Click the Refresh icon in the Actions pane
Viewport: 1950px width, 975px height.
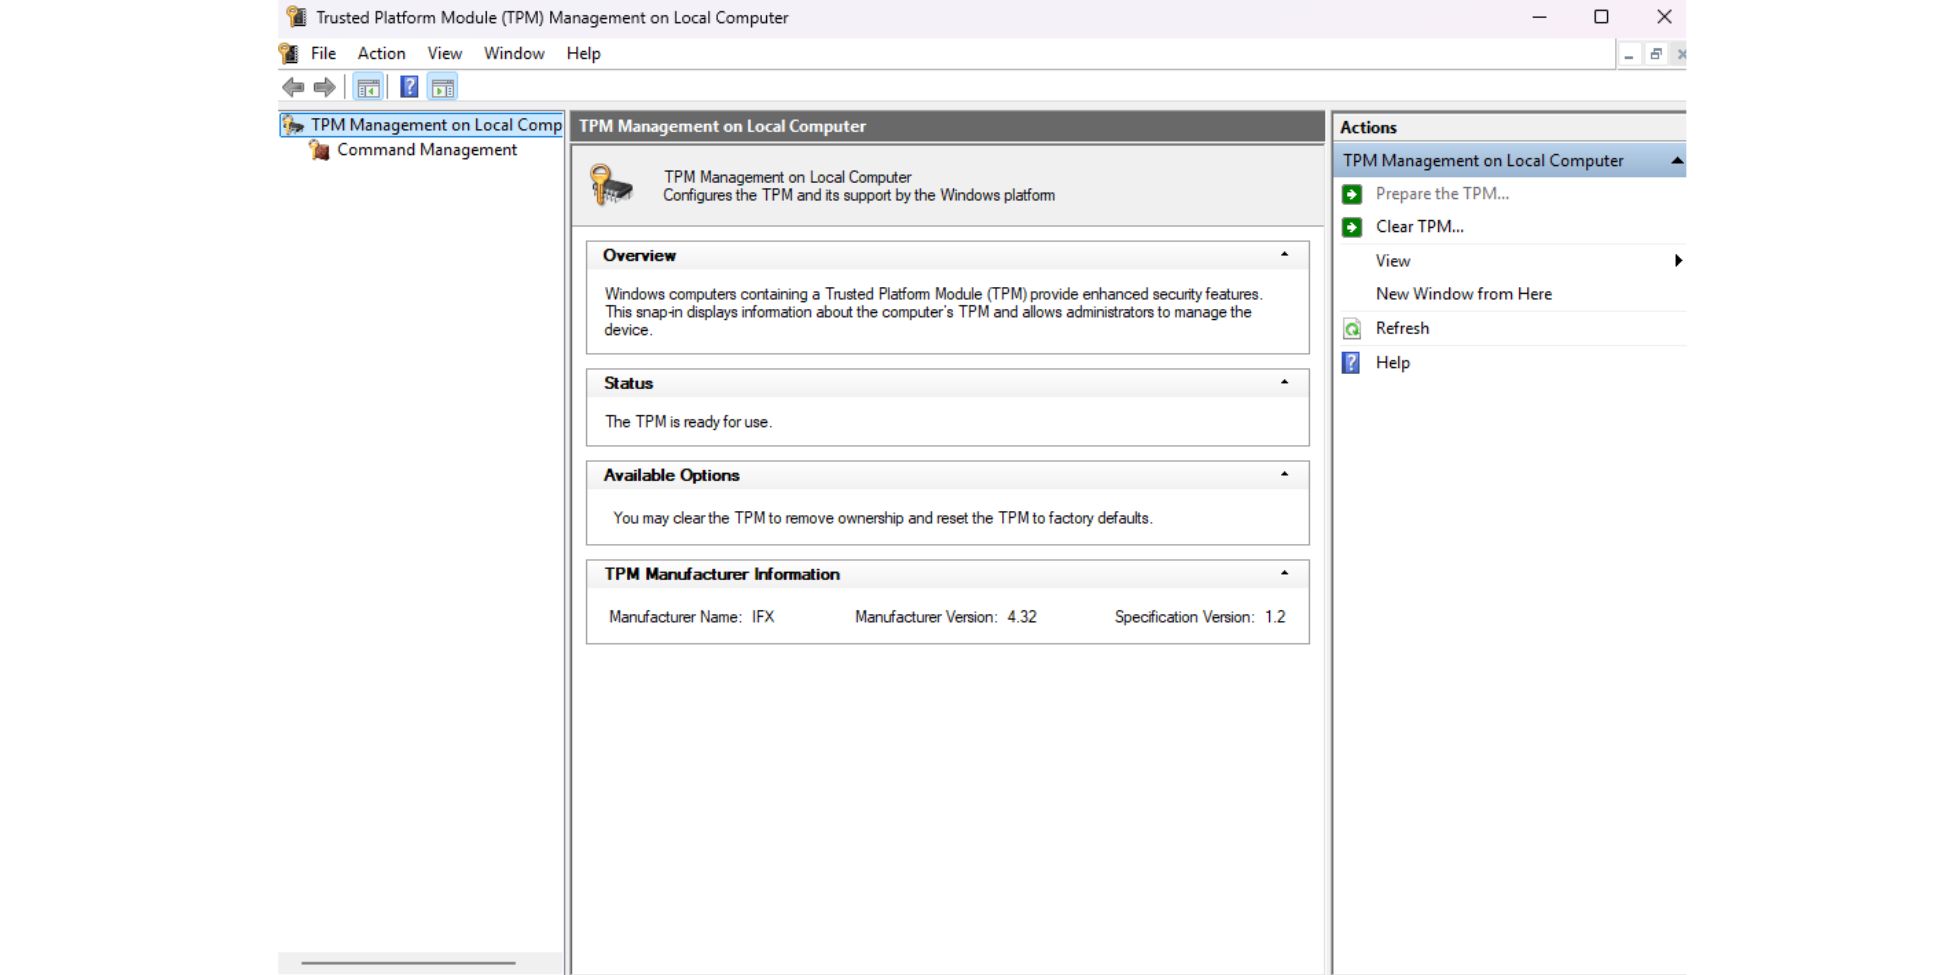[1352, 328]
